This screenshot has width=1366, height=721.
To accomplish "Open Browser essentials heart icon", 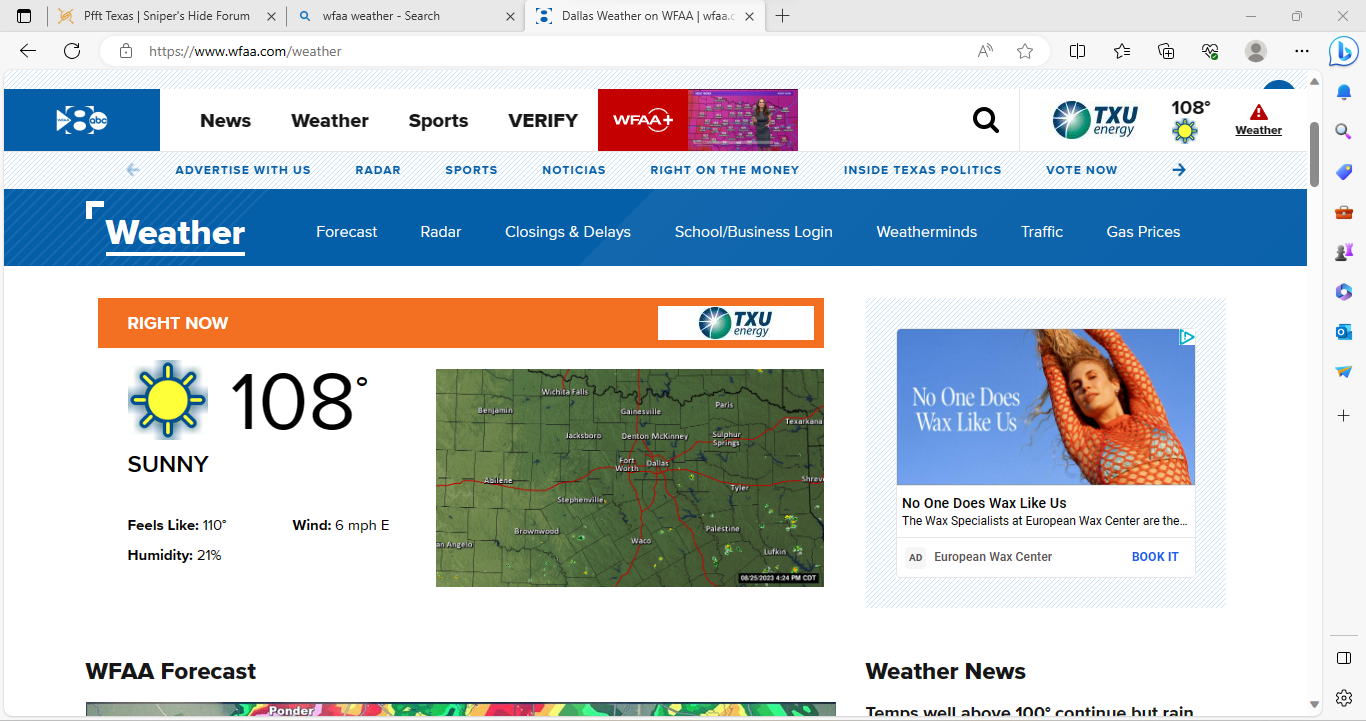I will tap(1210, 51).
